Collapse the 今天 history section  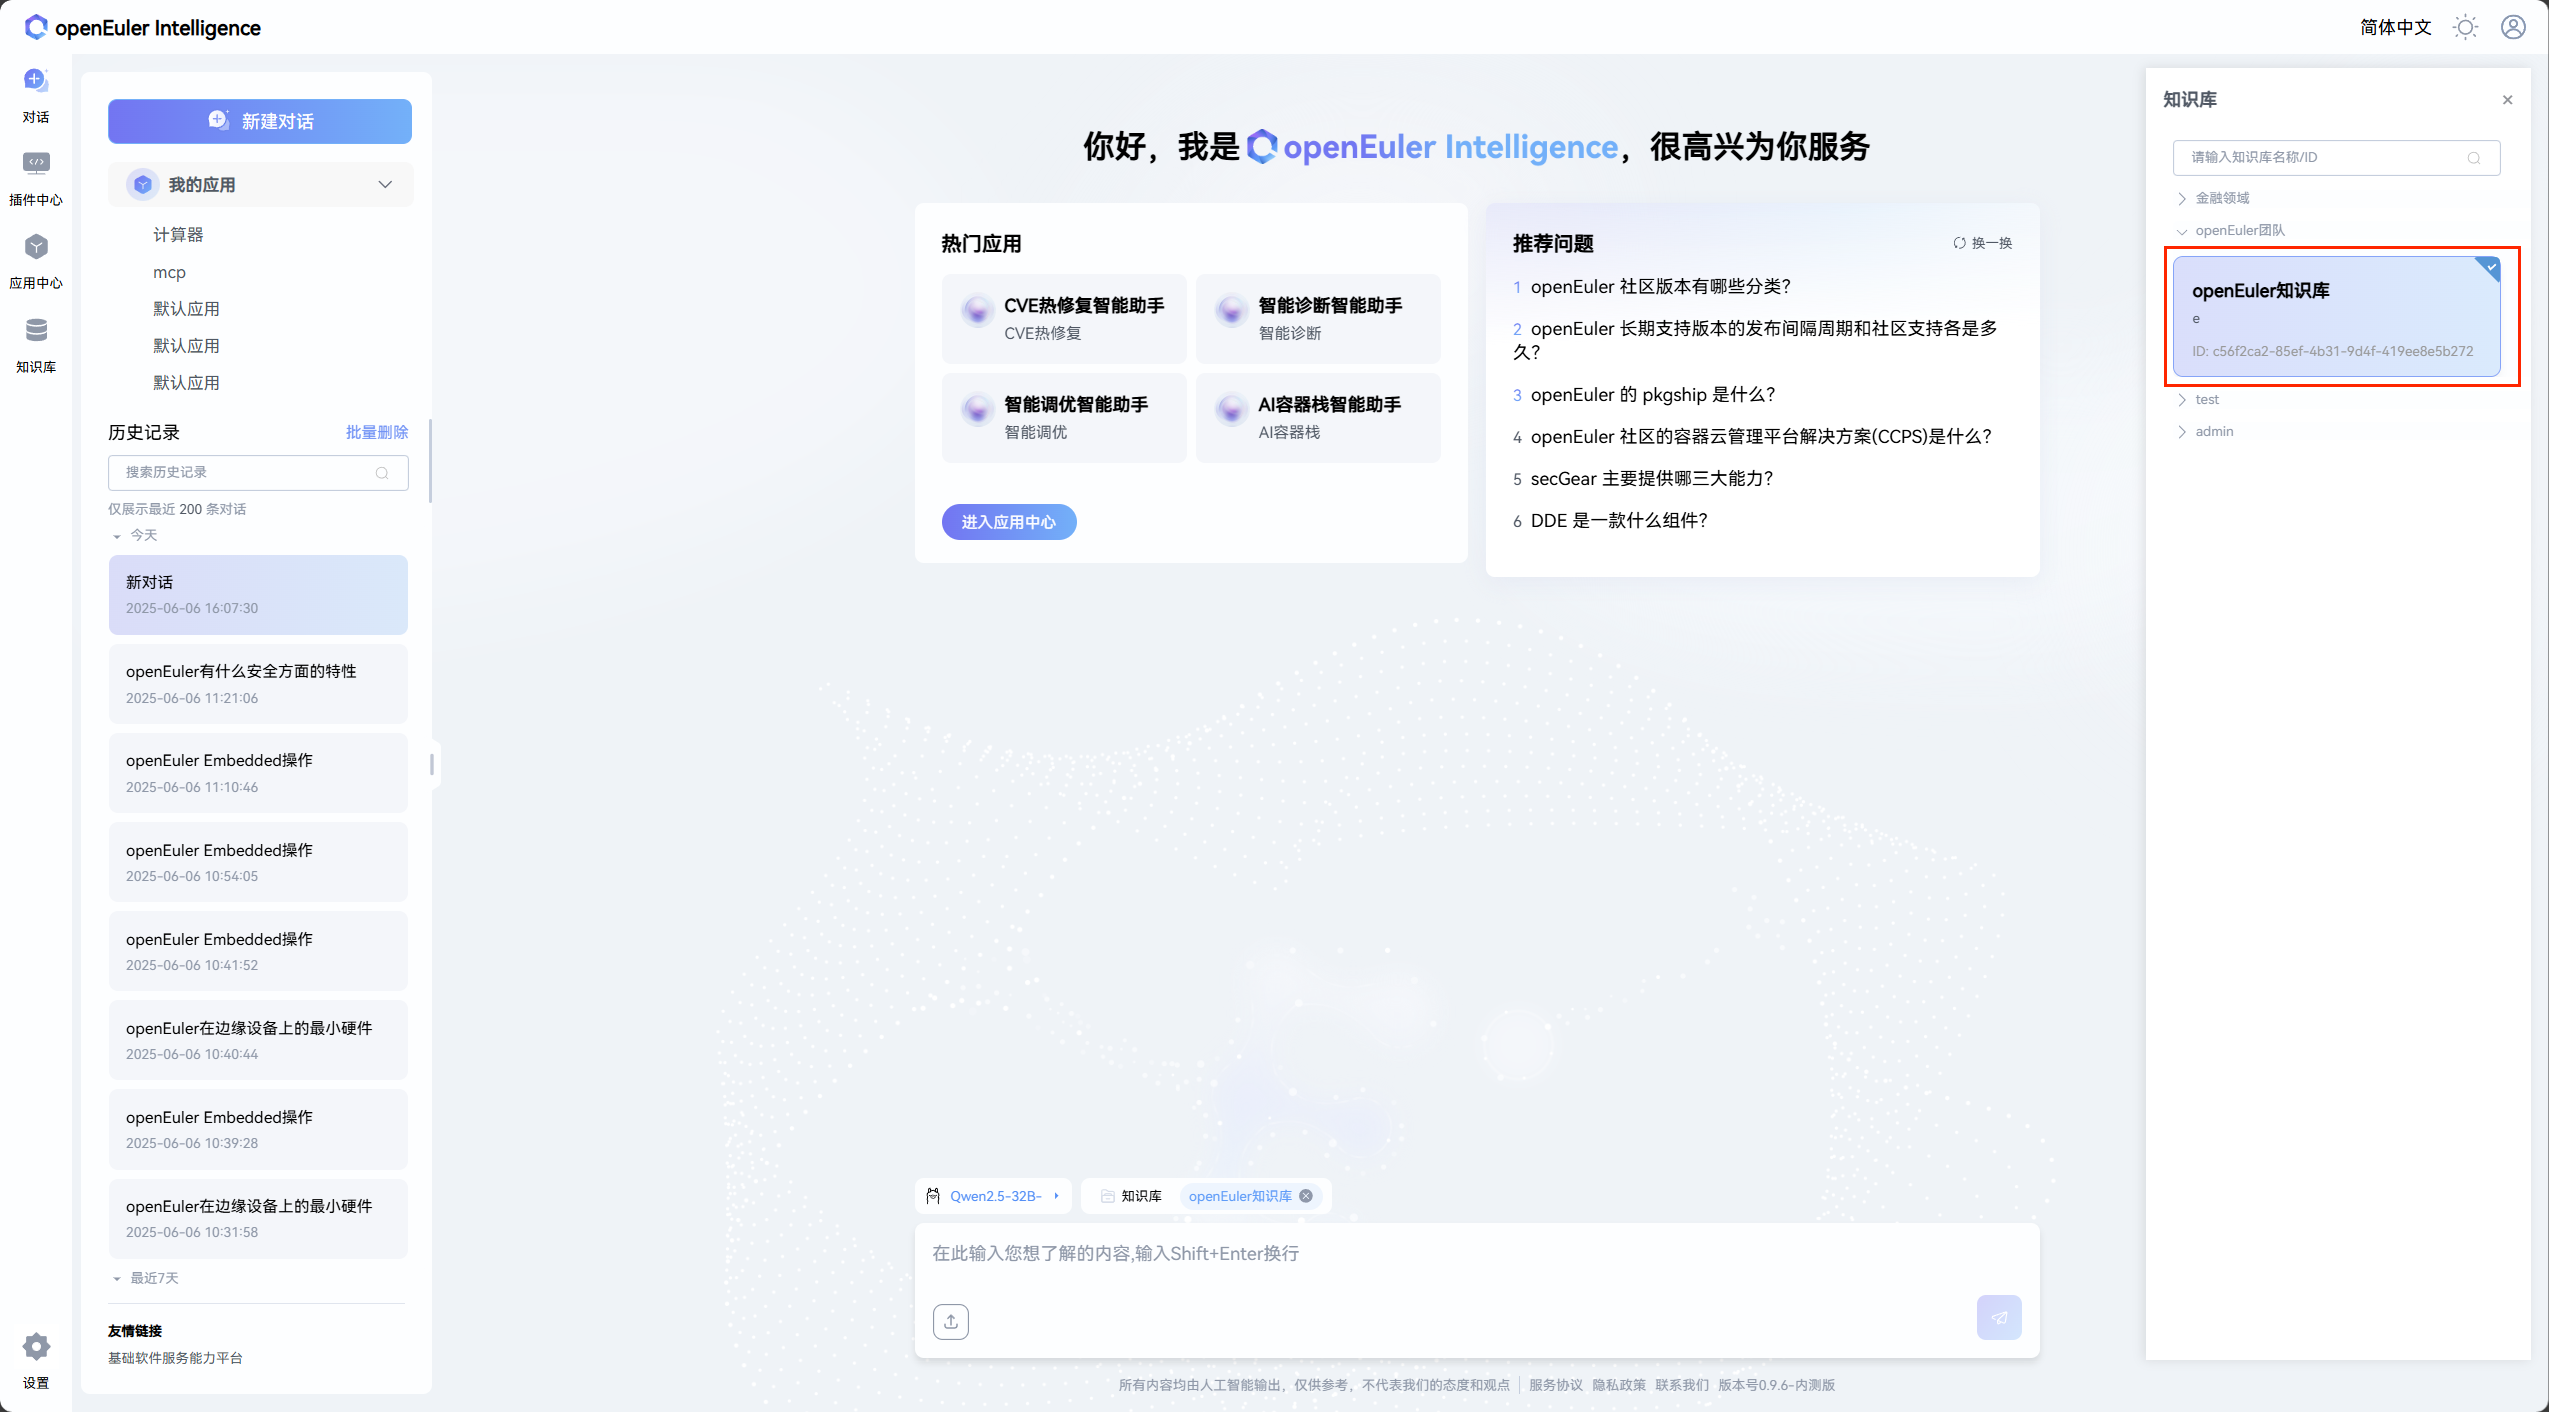[x=117, y=536]
